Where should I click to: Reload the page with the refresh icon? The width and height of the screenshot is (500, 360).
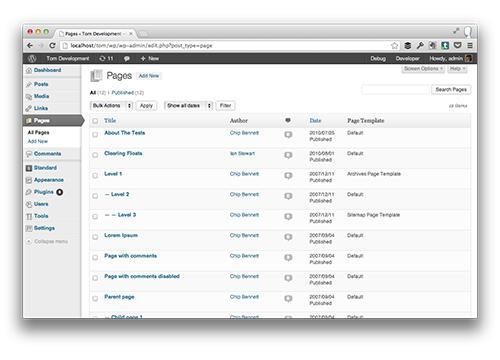[x=52, y=45]
